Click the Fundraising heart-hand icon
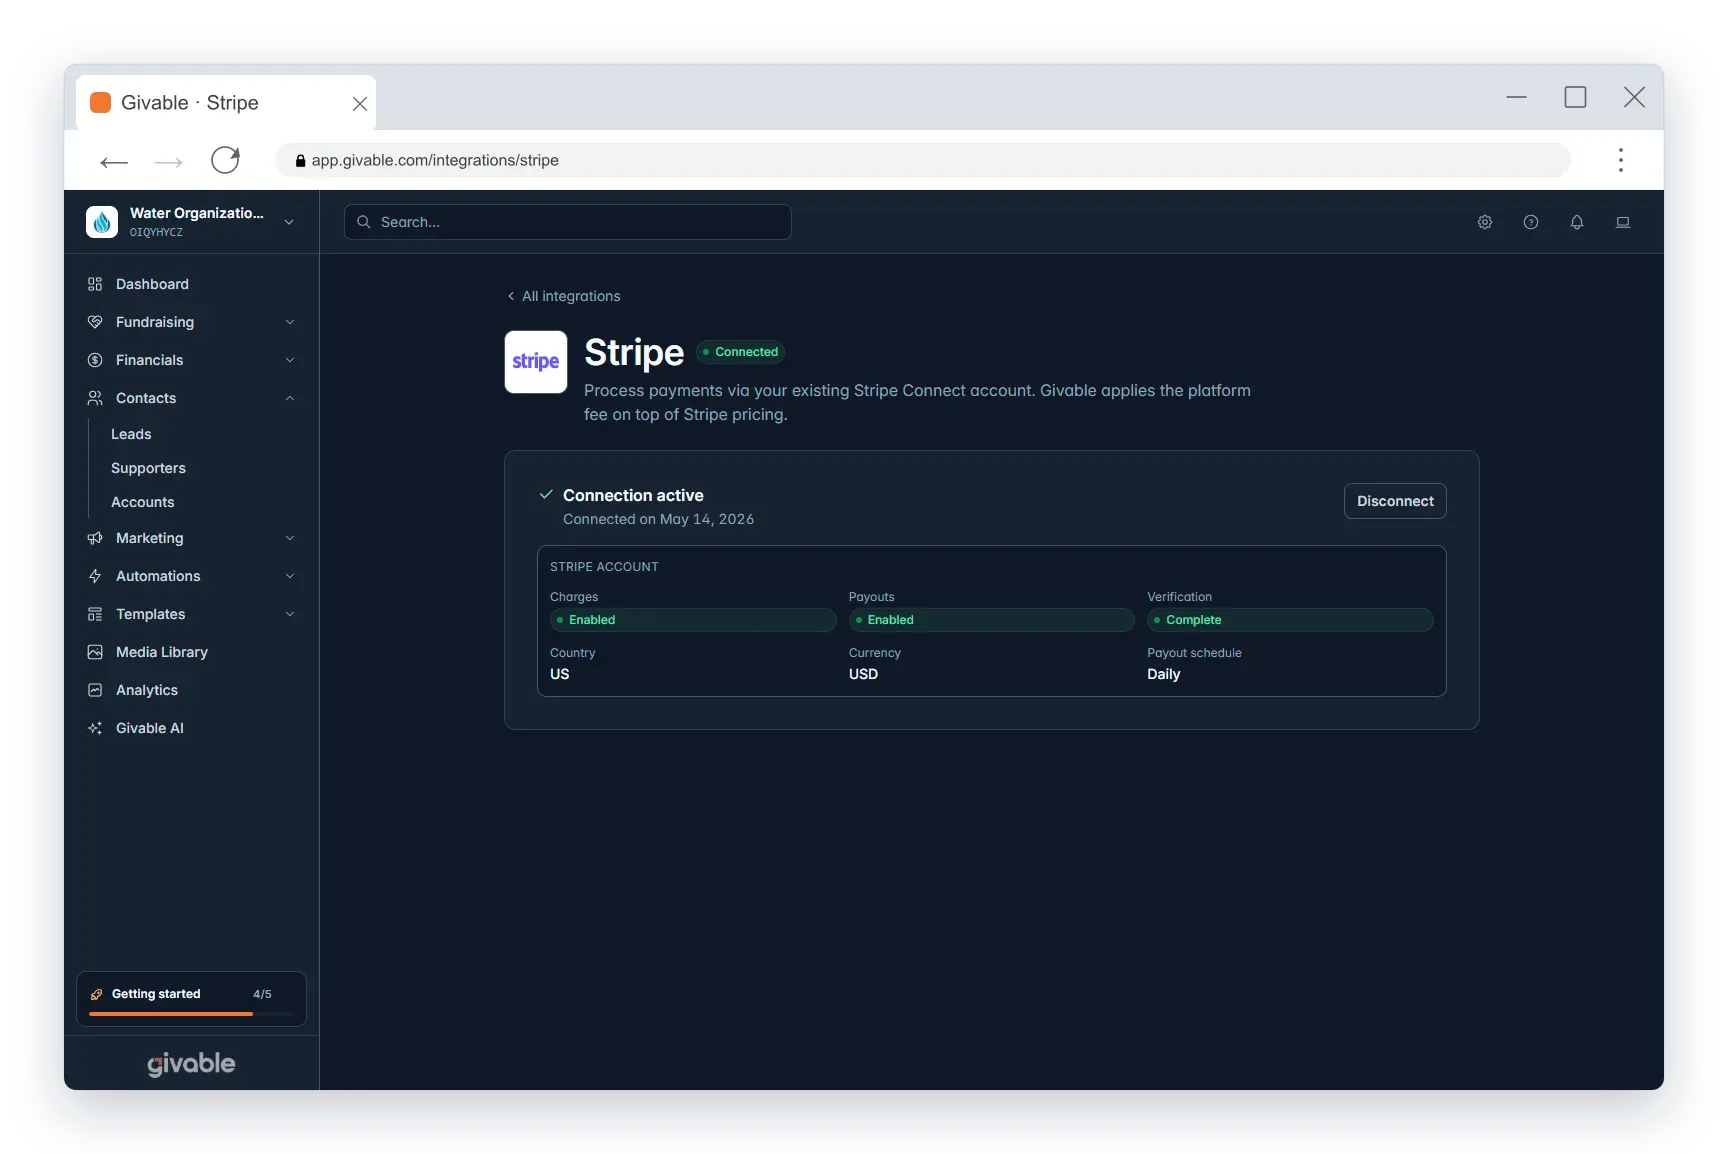This screenshot has width=1728, height=1154. coord(95,322)
